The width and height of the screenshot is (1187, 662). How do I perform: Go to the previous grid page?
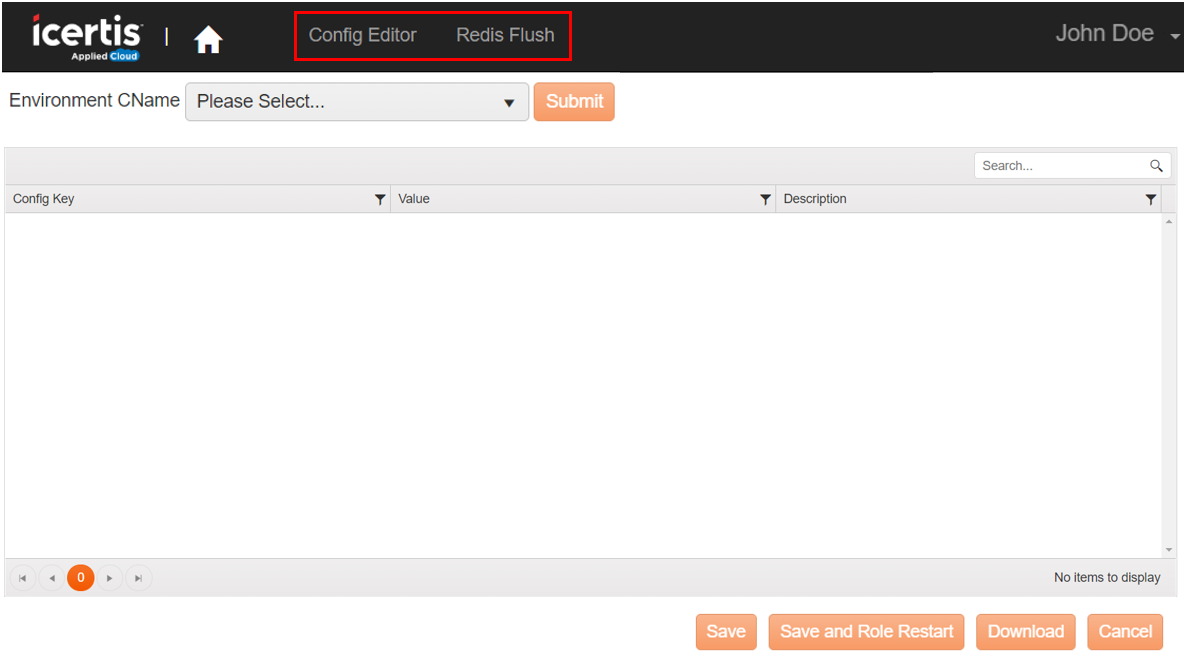point(52,578)
